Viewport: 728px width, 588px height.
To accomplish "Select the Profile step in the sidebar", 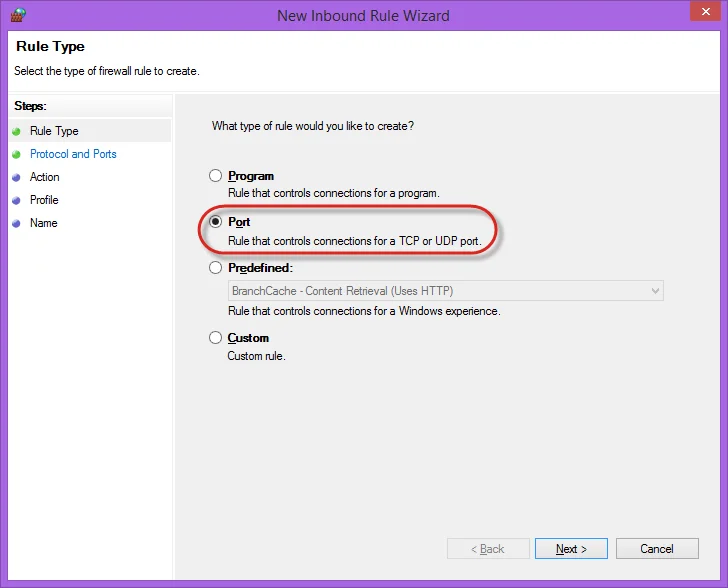I will (x=44, y=200).
